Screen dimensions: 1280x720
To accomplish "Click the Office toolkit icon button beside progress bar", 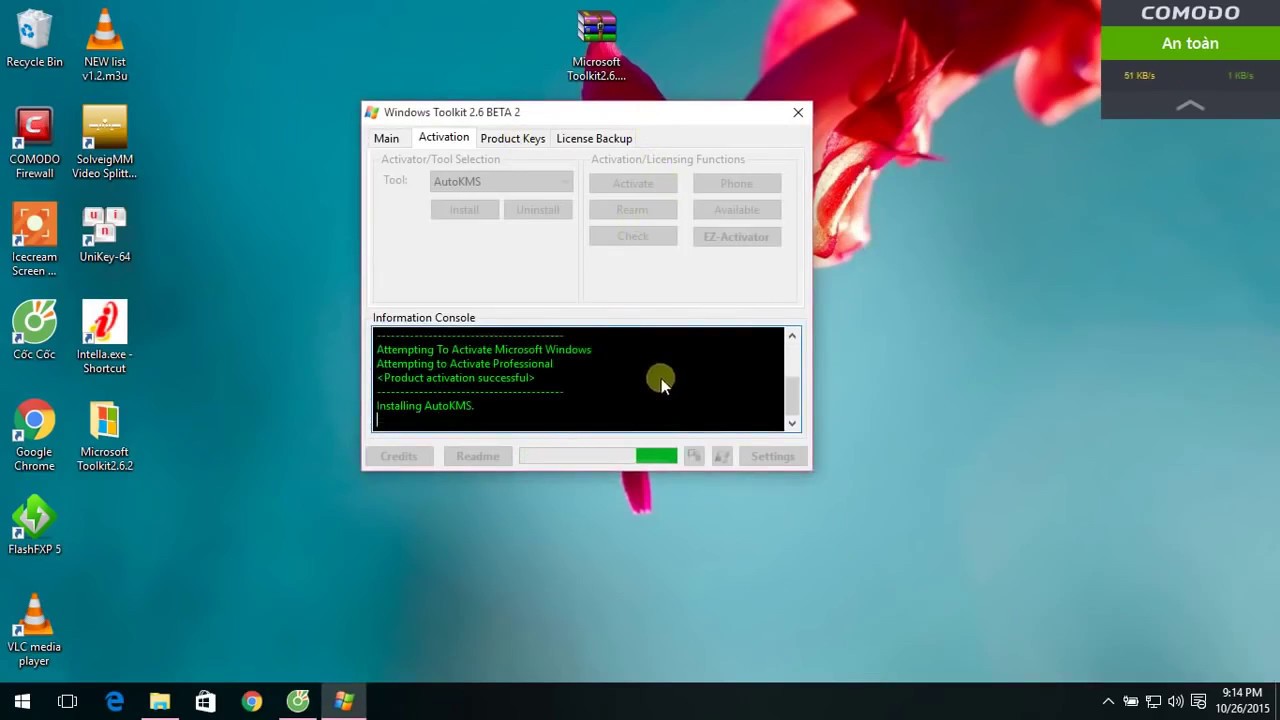I will click(x=694, y=456).
